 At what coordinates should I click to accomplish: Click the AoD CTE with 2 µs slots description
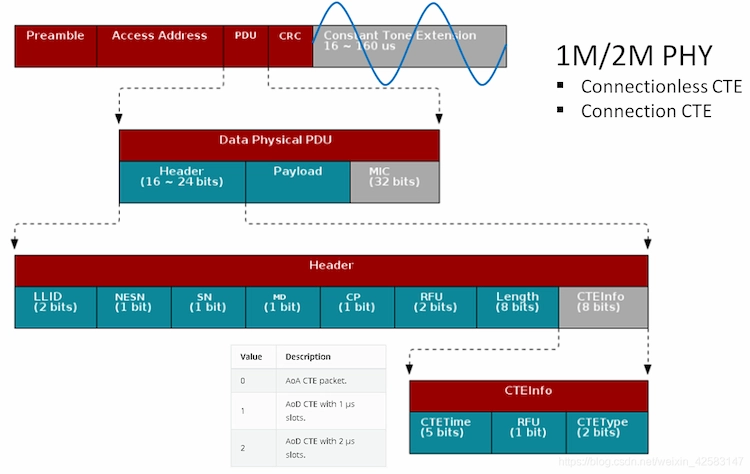coord(331,448)
